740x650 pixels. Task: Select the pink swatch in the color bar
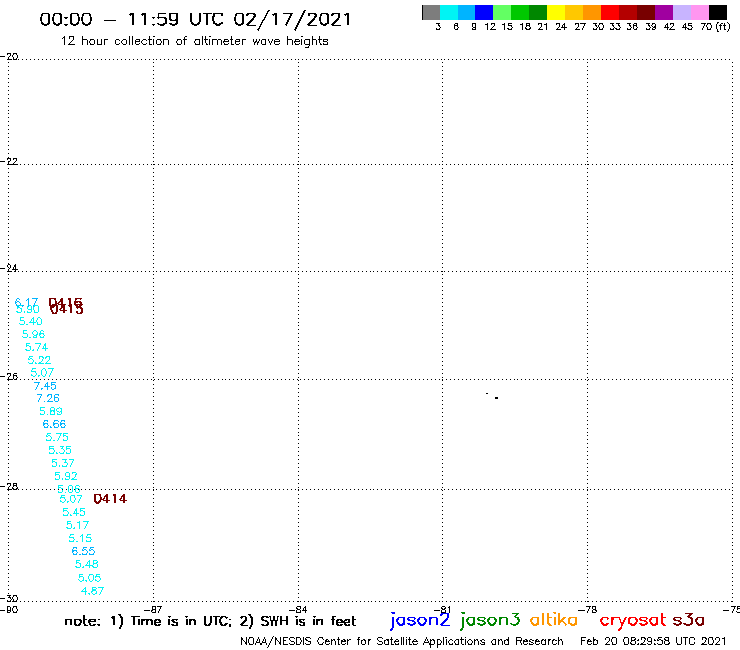[699, 12]
